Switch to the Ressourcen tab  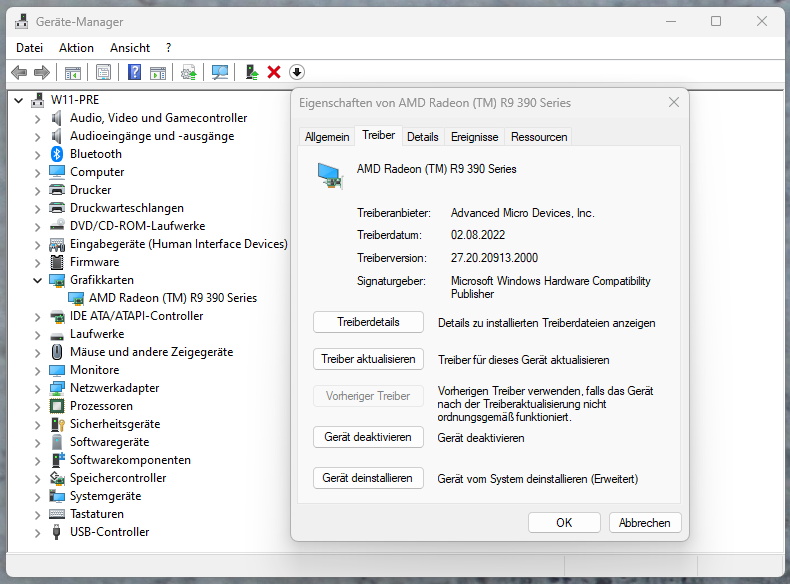(539, 137)
